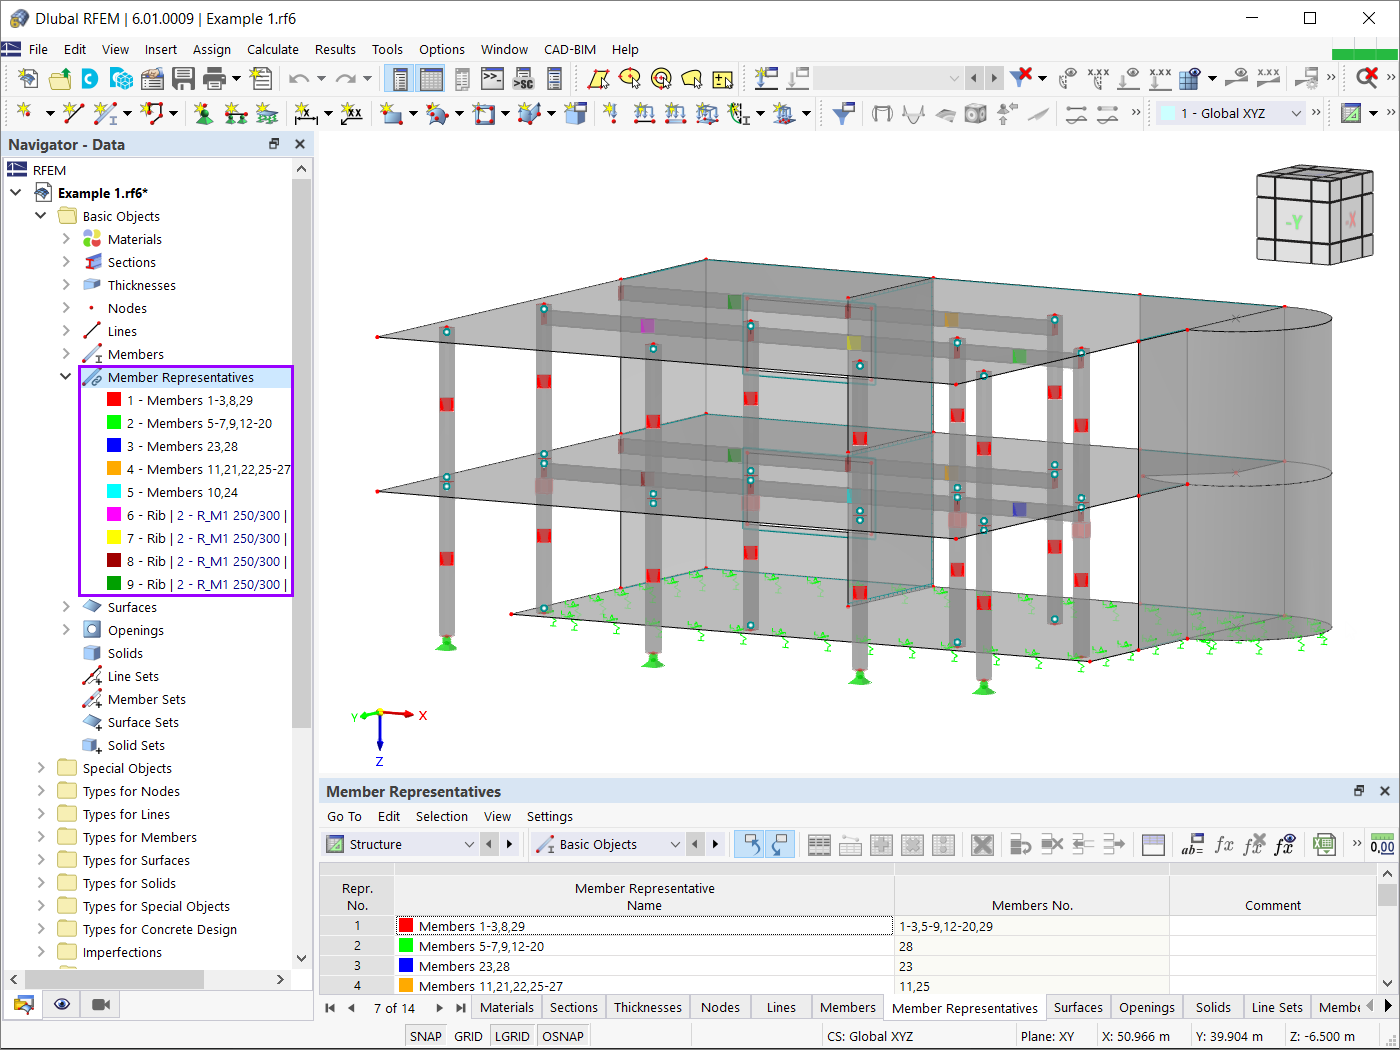Image resolution: width=1400 pixels, height=1050 pixels.
Task: Click red swatch of Members 1-3,8,29 in navigator
Action: [114, 400]
